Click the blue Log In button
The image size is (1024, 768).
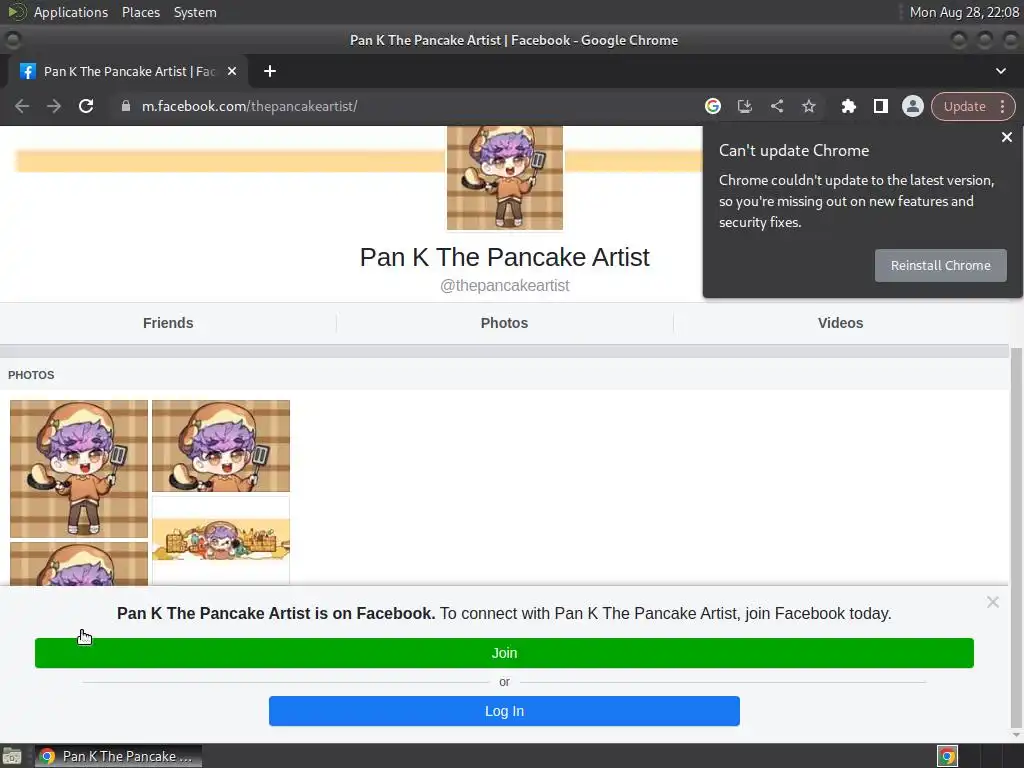pyautogui.click(x=504, y=711)
